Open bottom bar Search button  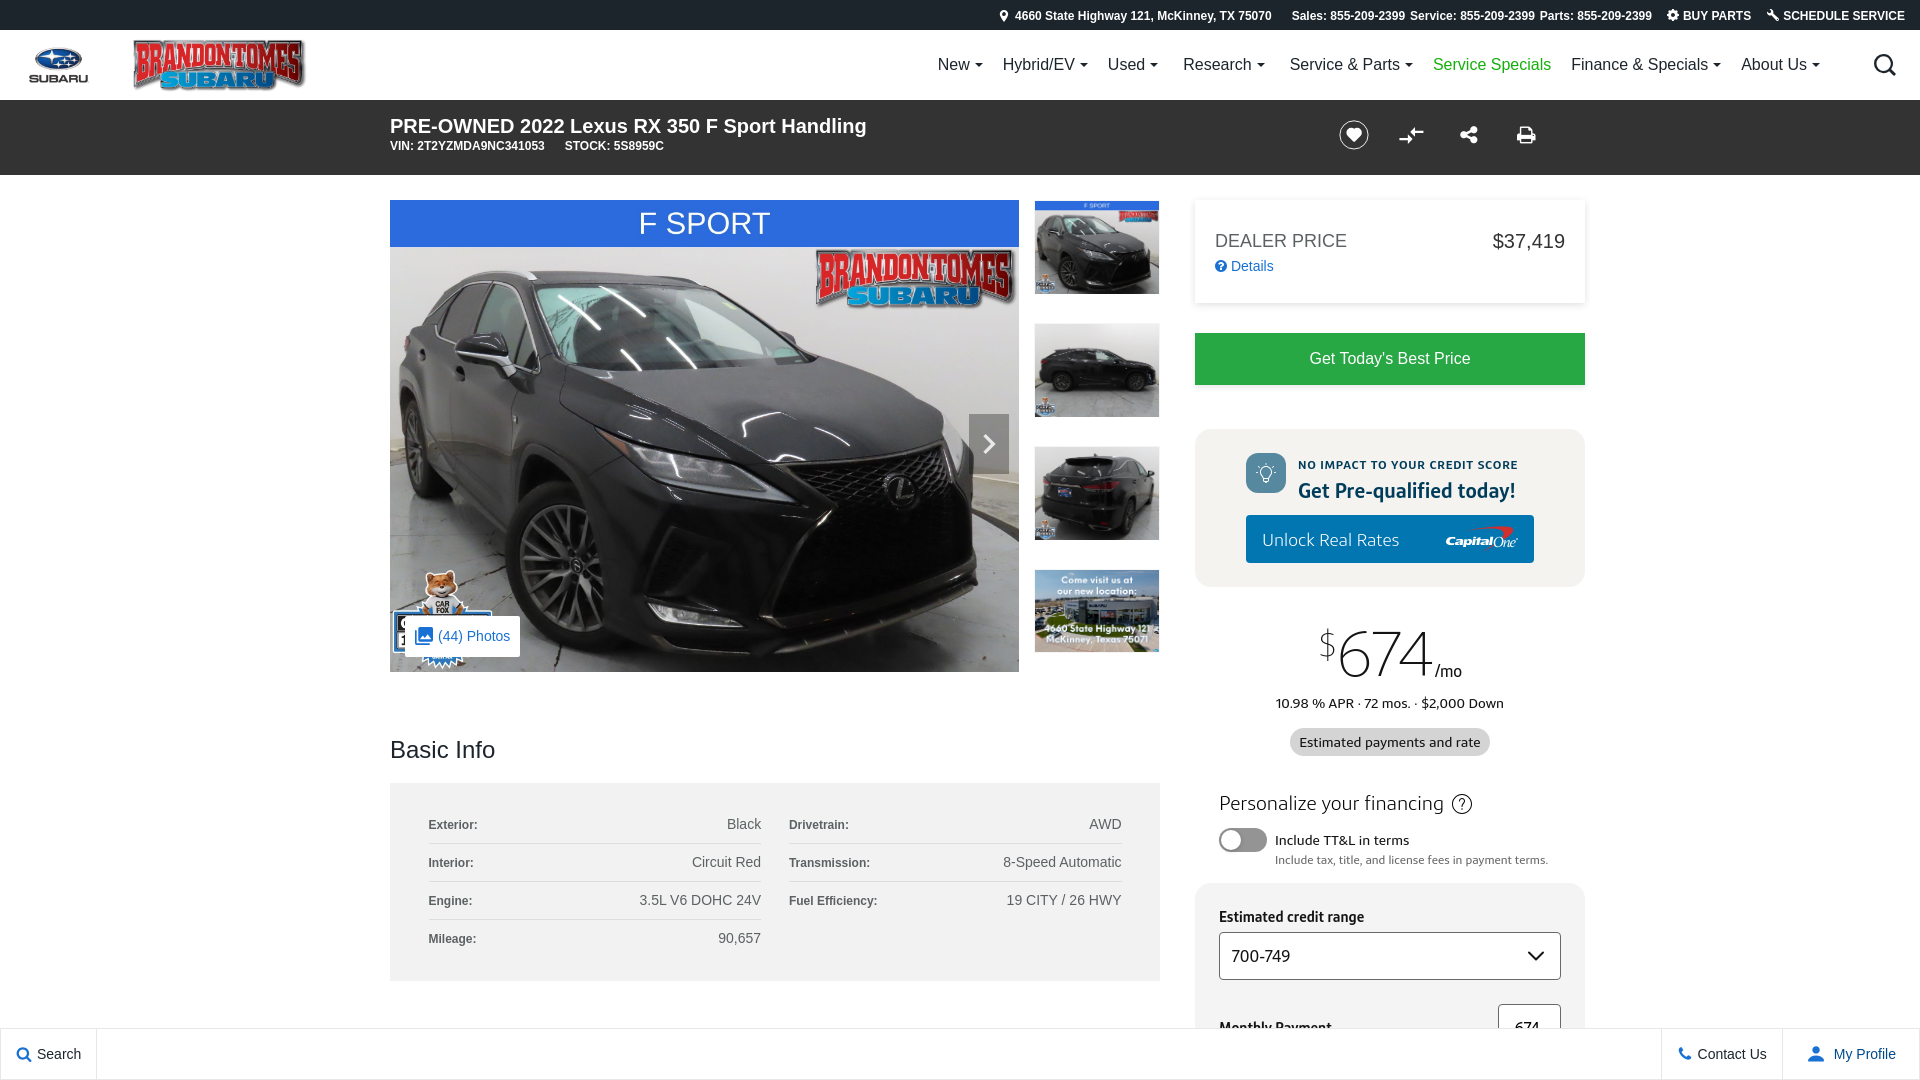(x=49, y=1054)
